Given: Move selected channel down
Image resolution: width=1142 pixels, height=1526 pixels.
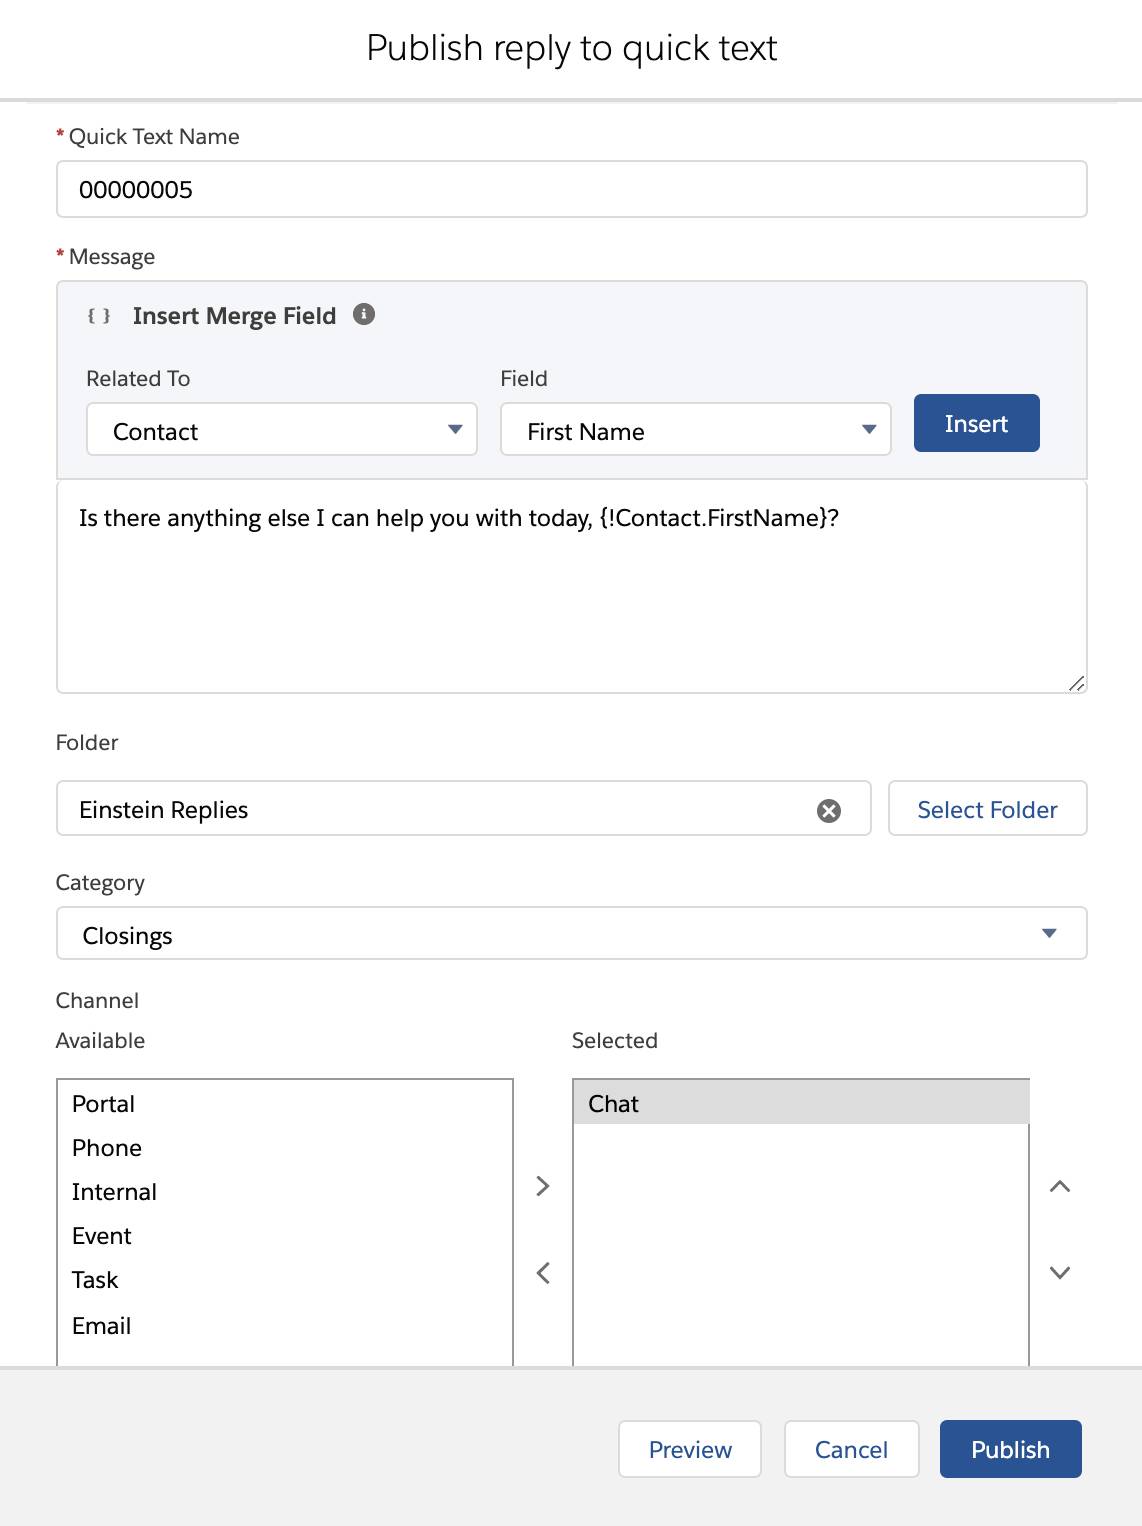Looking at the screenshot, I should tap(1060, 1273).
